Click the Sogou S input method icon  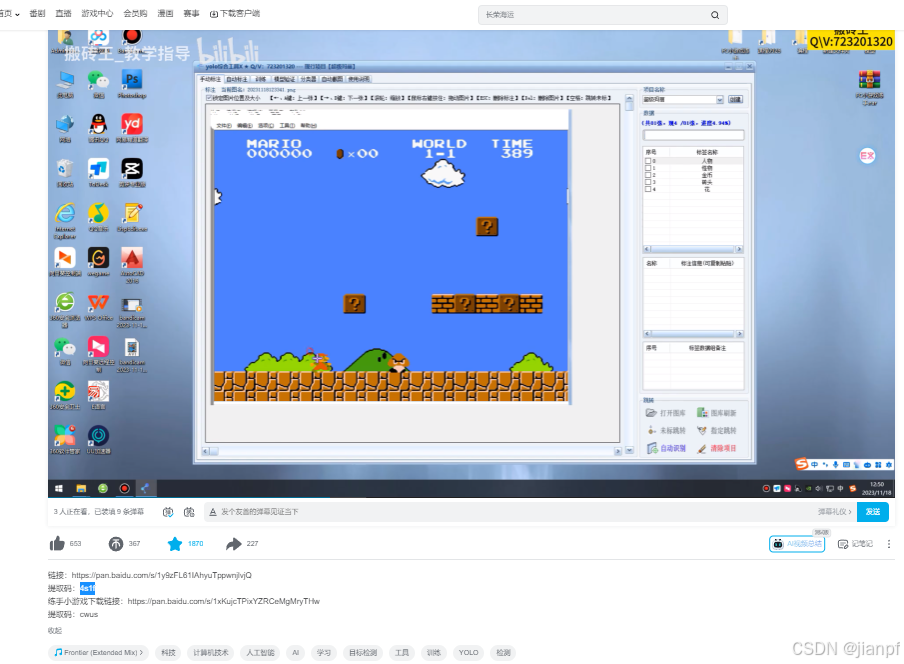801,464
